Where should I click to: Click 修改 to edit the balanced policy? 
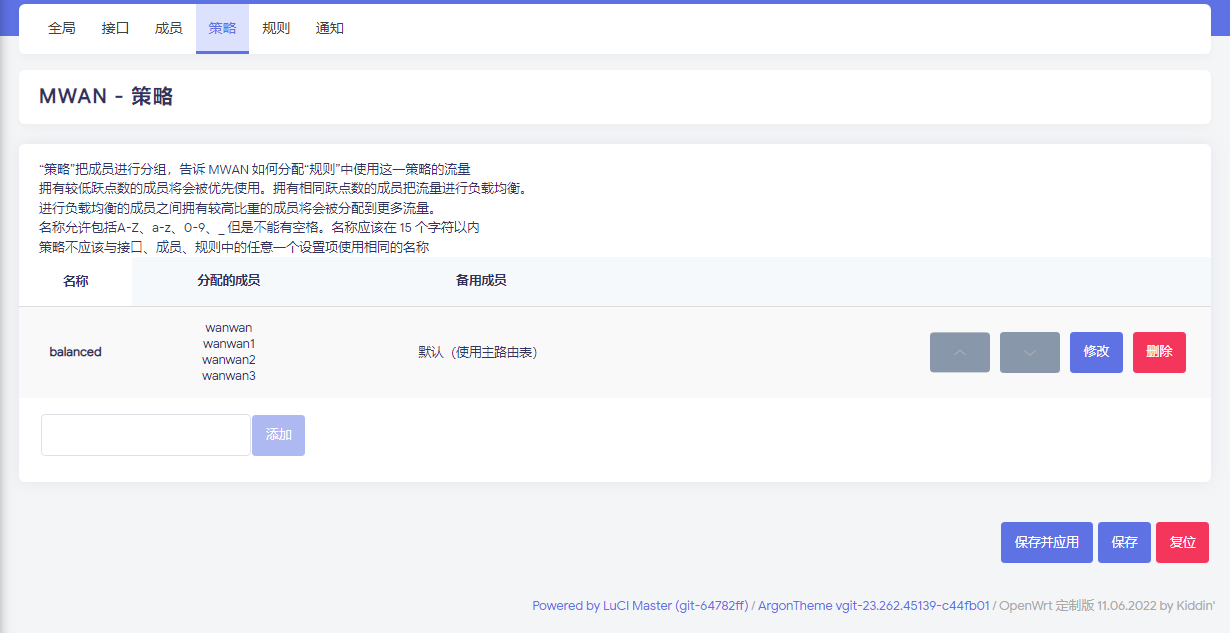point(1096,352)
